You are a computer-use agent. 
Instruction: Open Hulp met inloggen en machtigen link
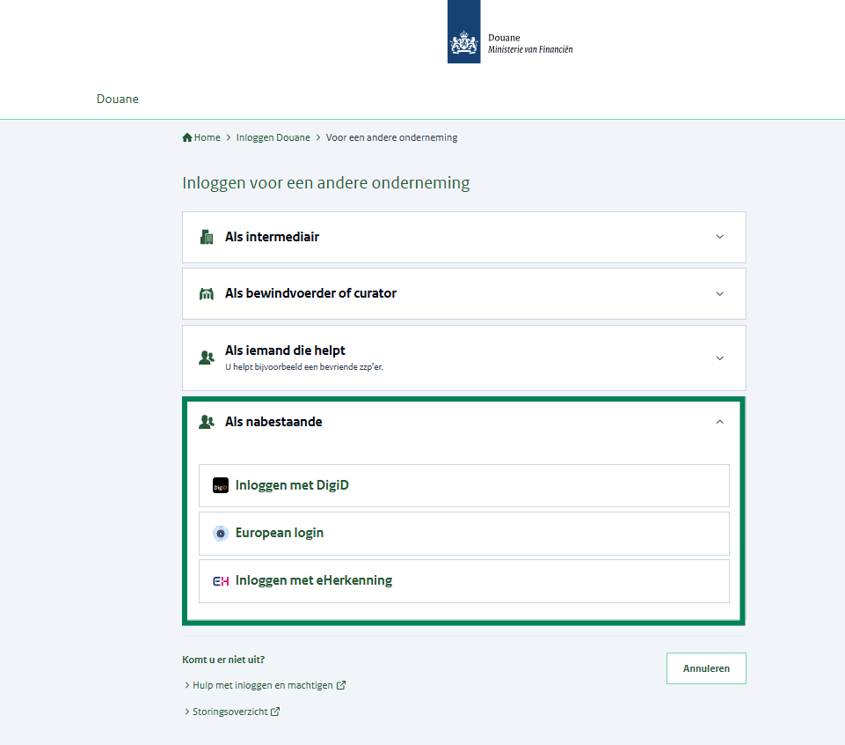[262, 685]
